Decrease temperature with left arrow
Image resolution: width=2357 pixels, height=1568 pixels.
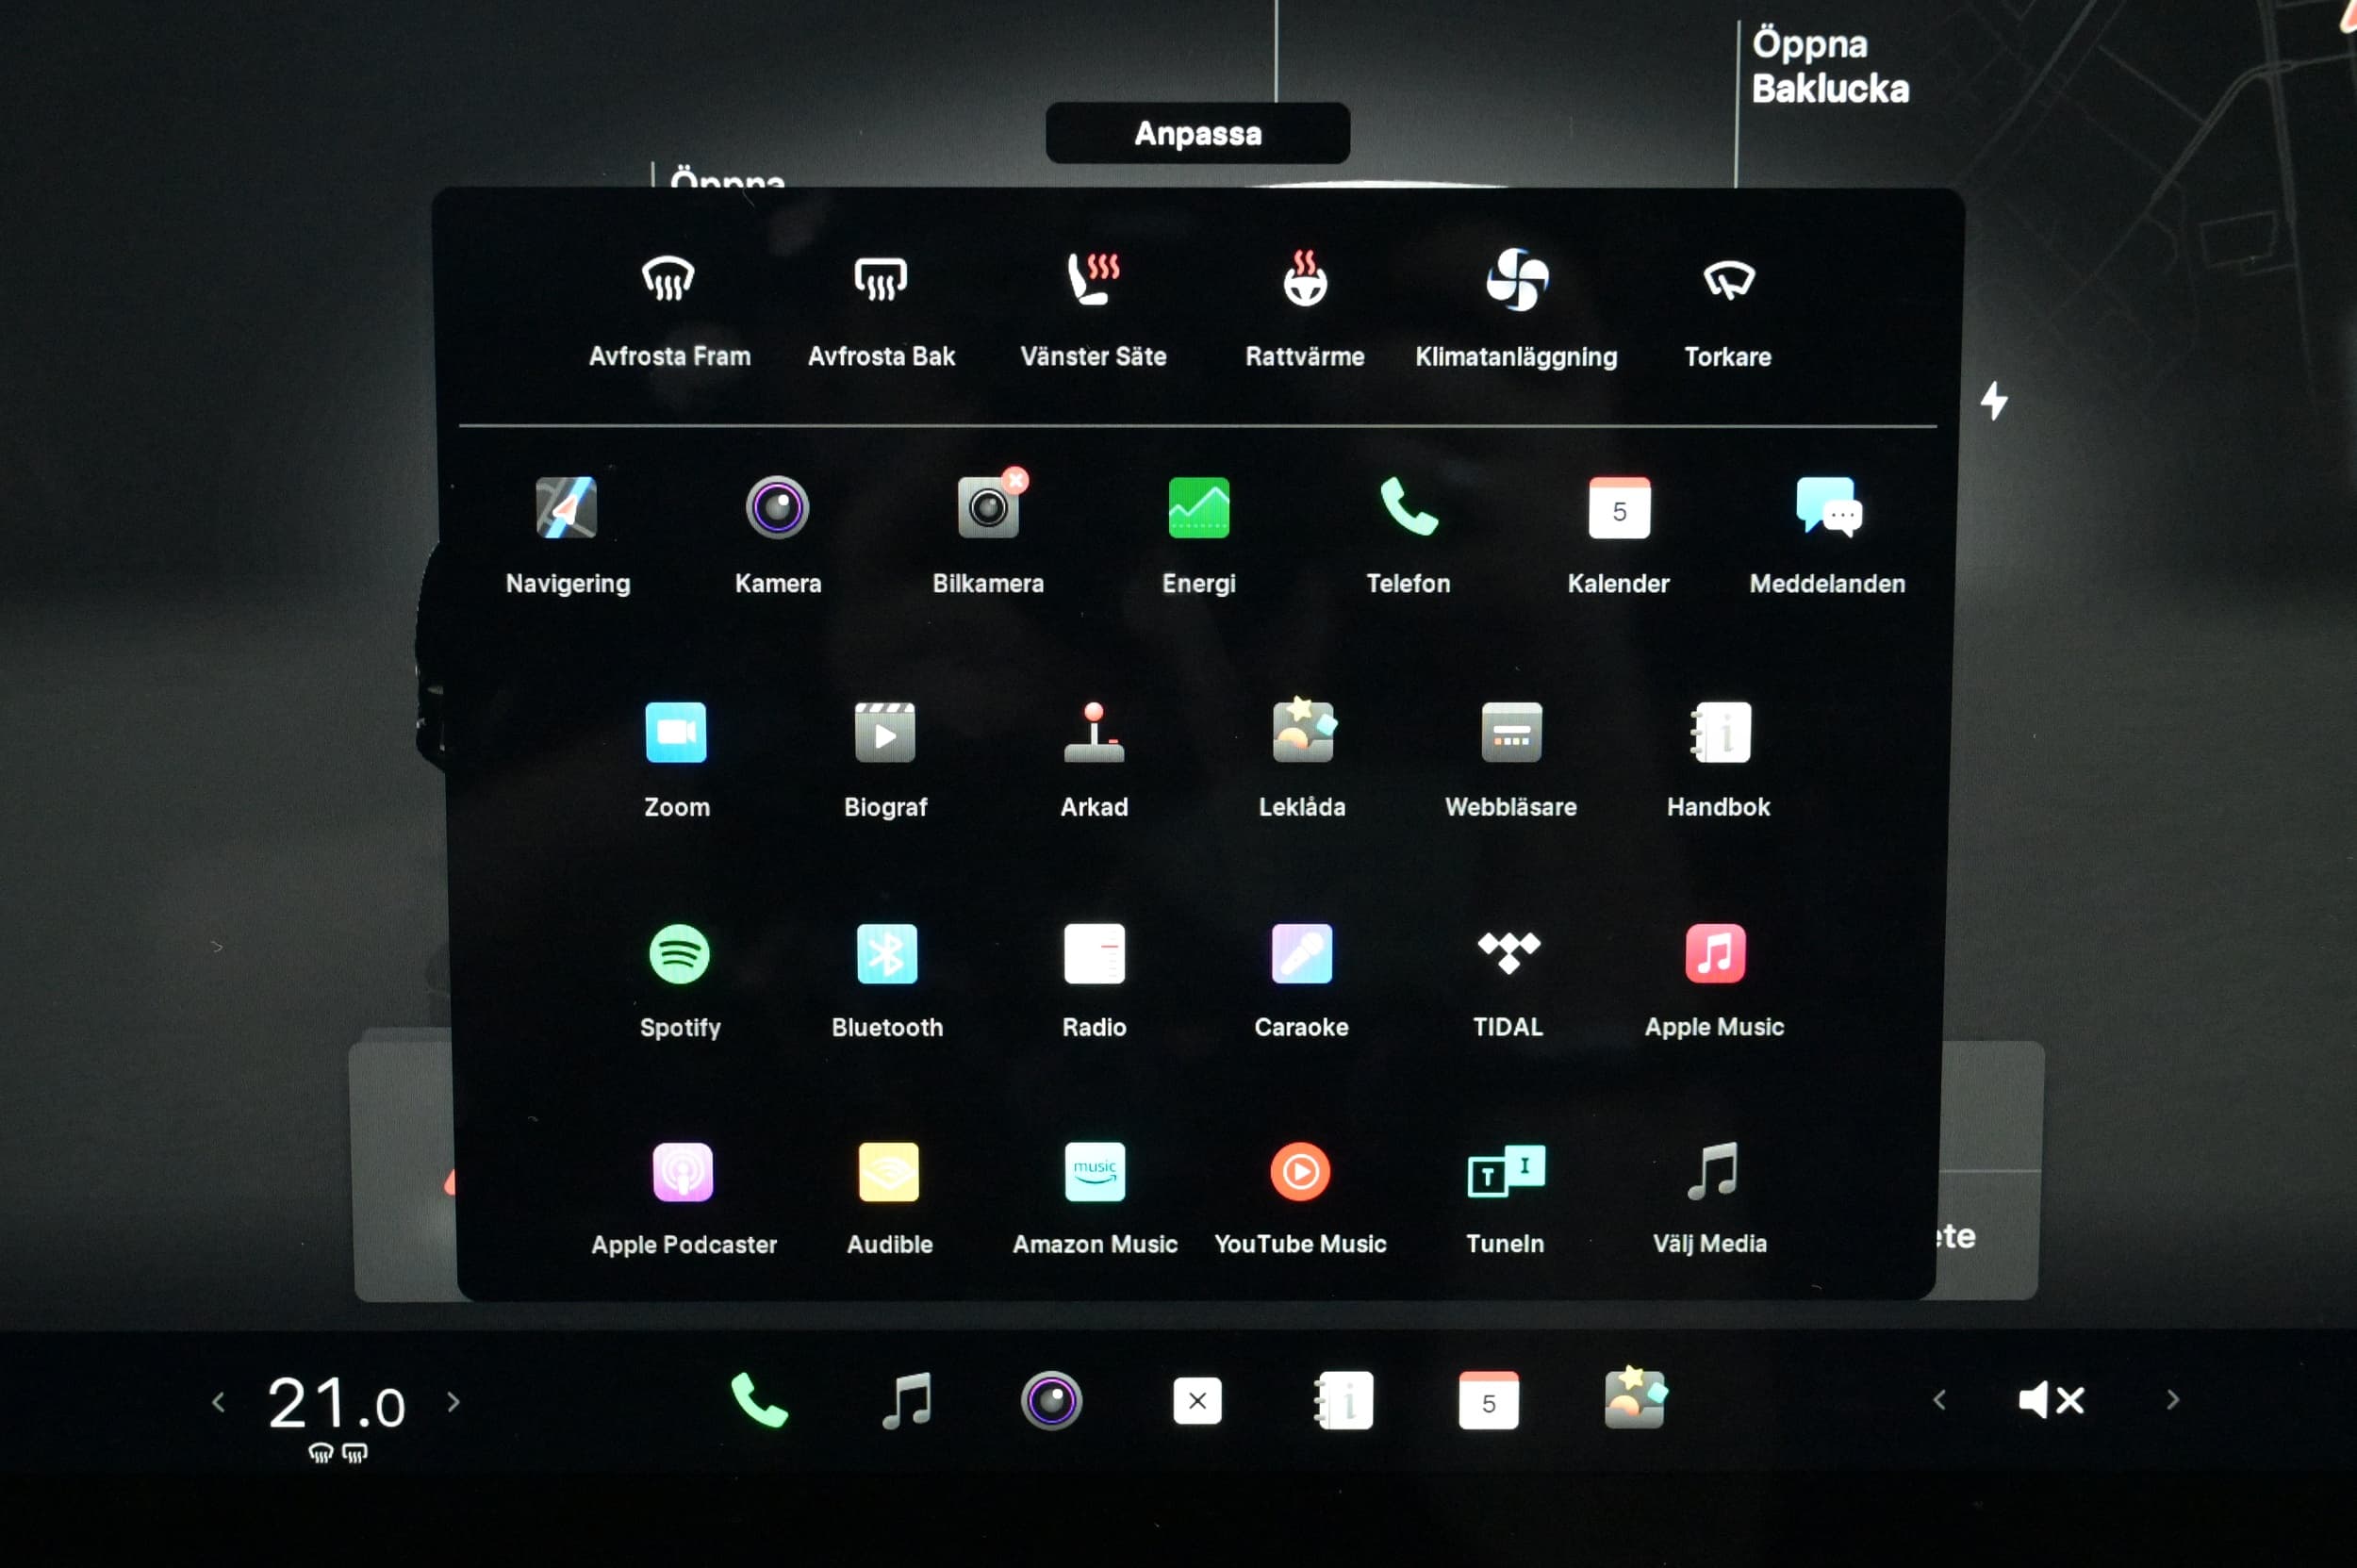pyautogui.click(x=219, y=1403)
